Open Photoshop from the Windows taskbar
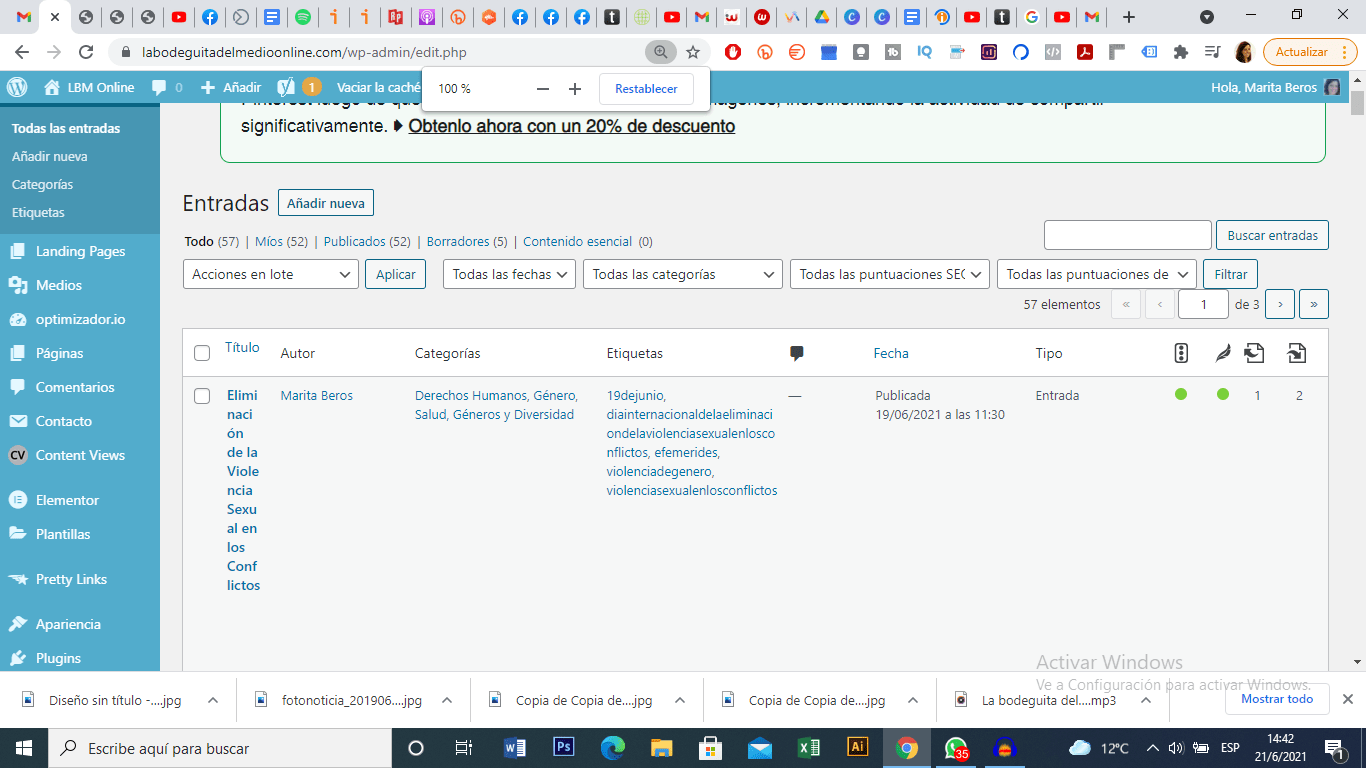This screenshot has height=768, width=1366. 564,747
